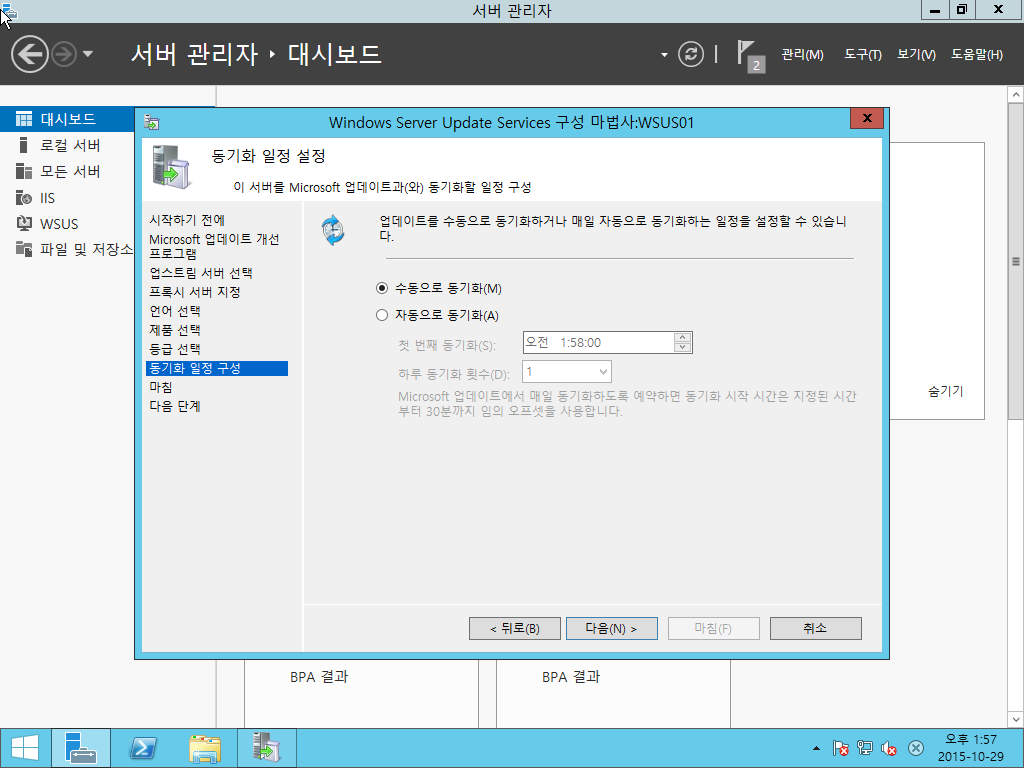The width and height of the screenshot is (1024, 768).
Task: Open the 도움말(H) menu
Action: (x=977, y=55)
